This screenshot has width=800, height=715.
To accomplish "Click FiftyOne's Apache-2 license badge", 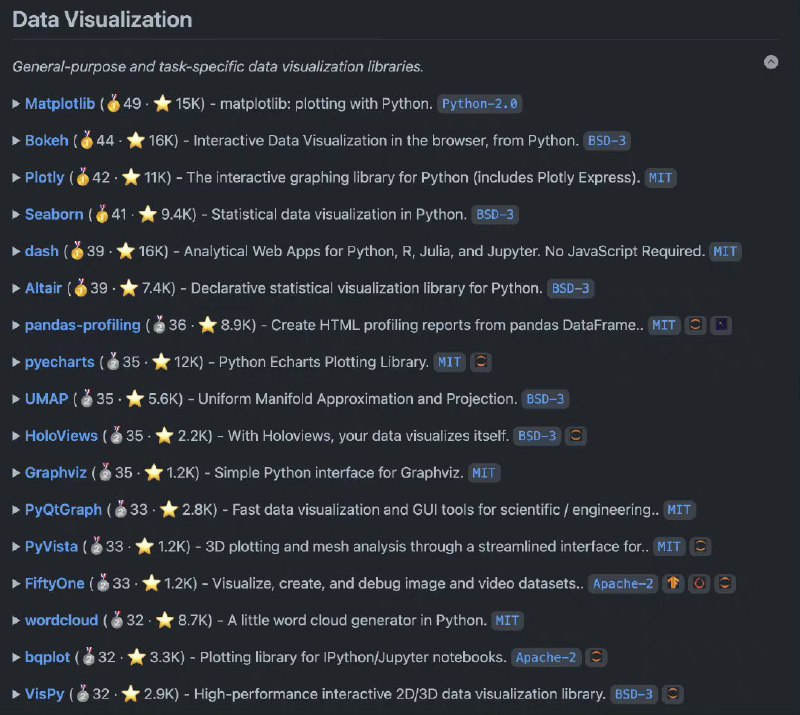I will [x=622, y=583].
